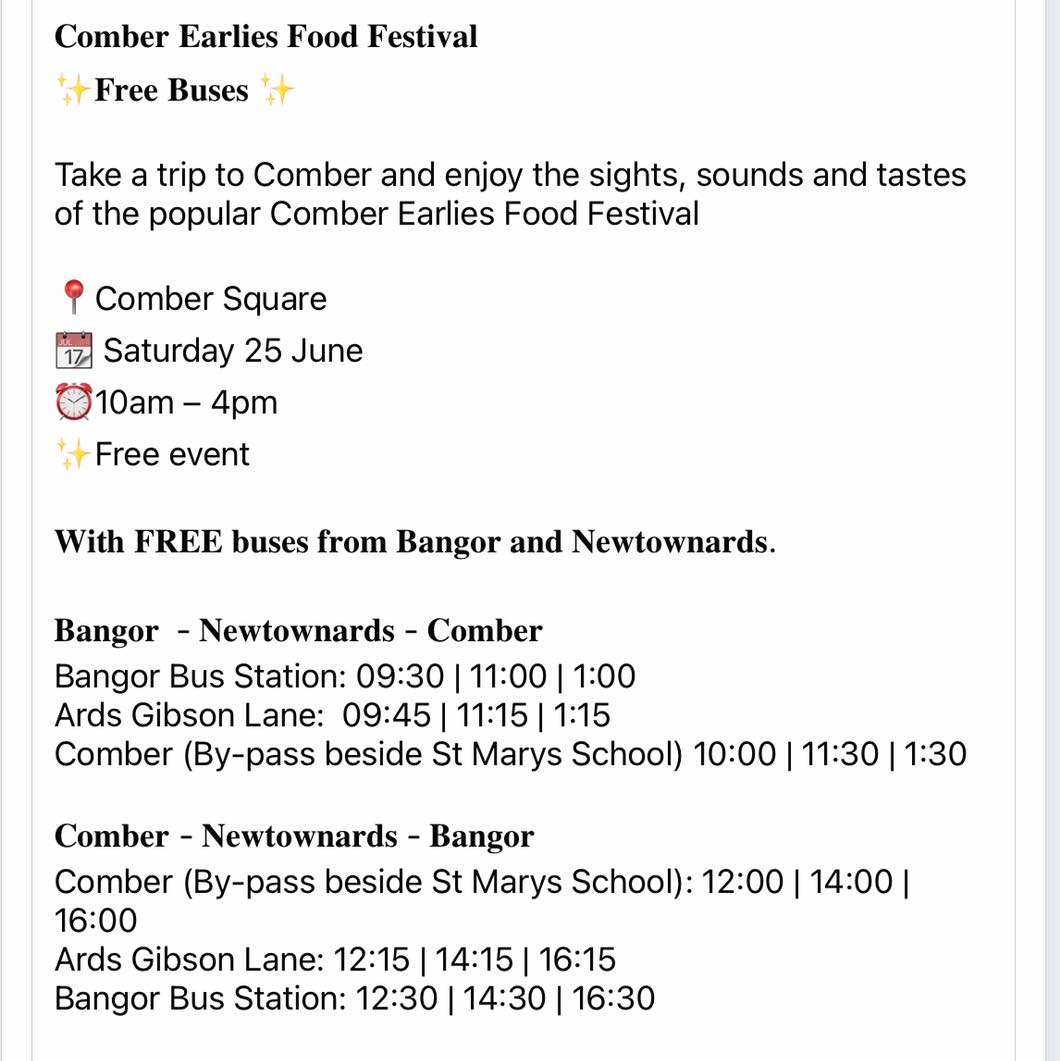Click the Saturday 25 June date text
1060x1061 pixels.
point(233,351)
